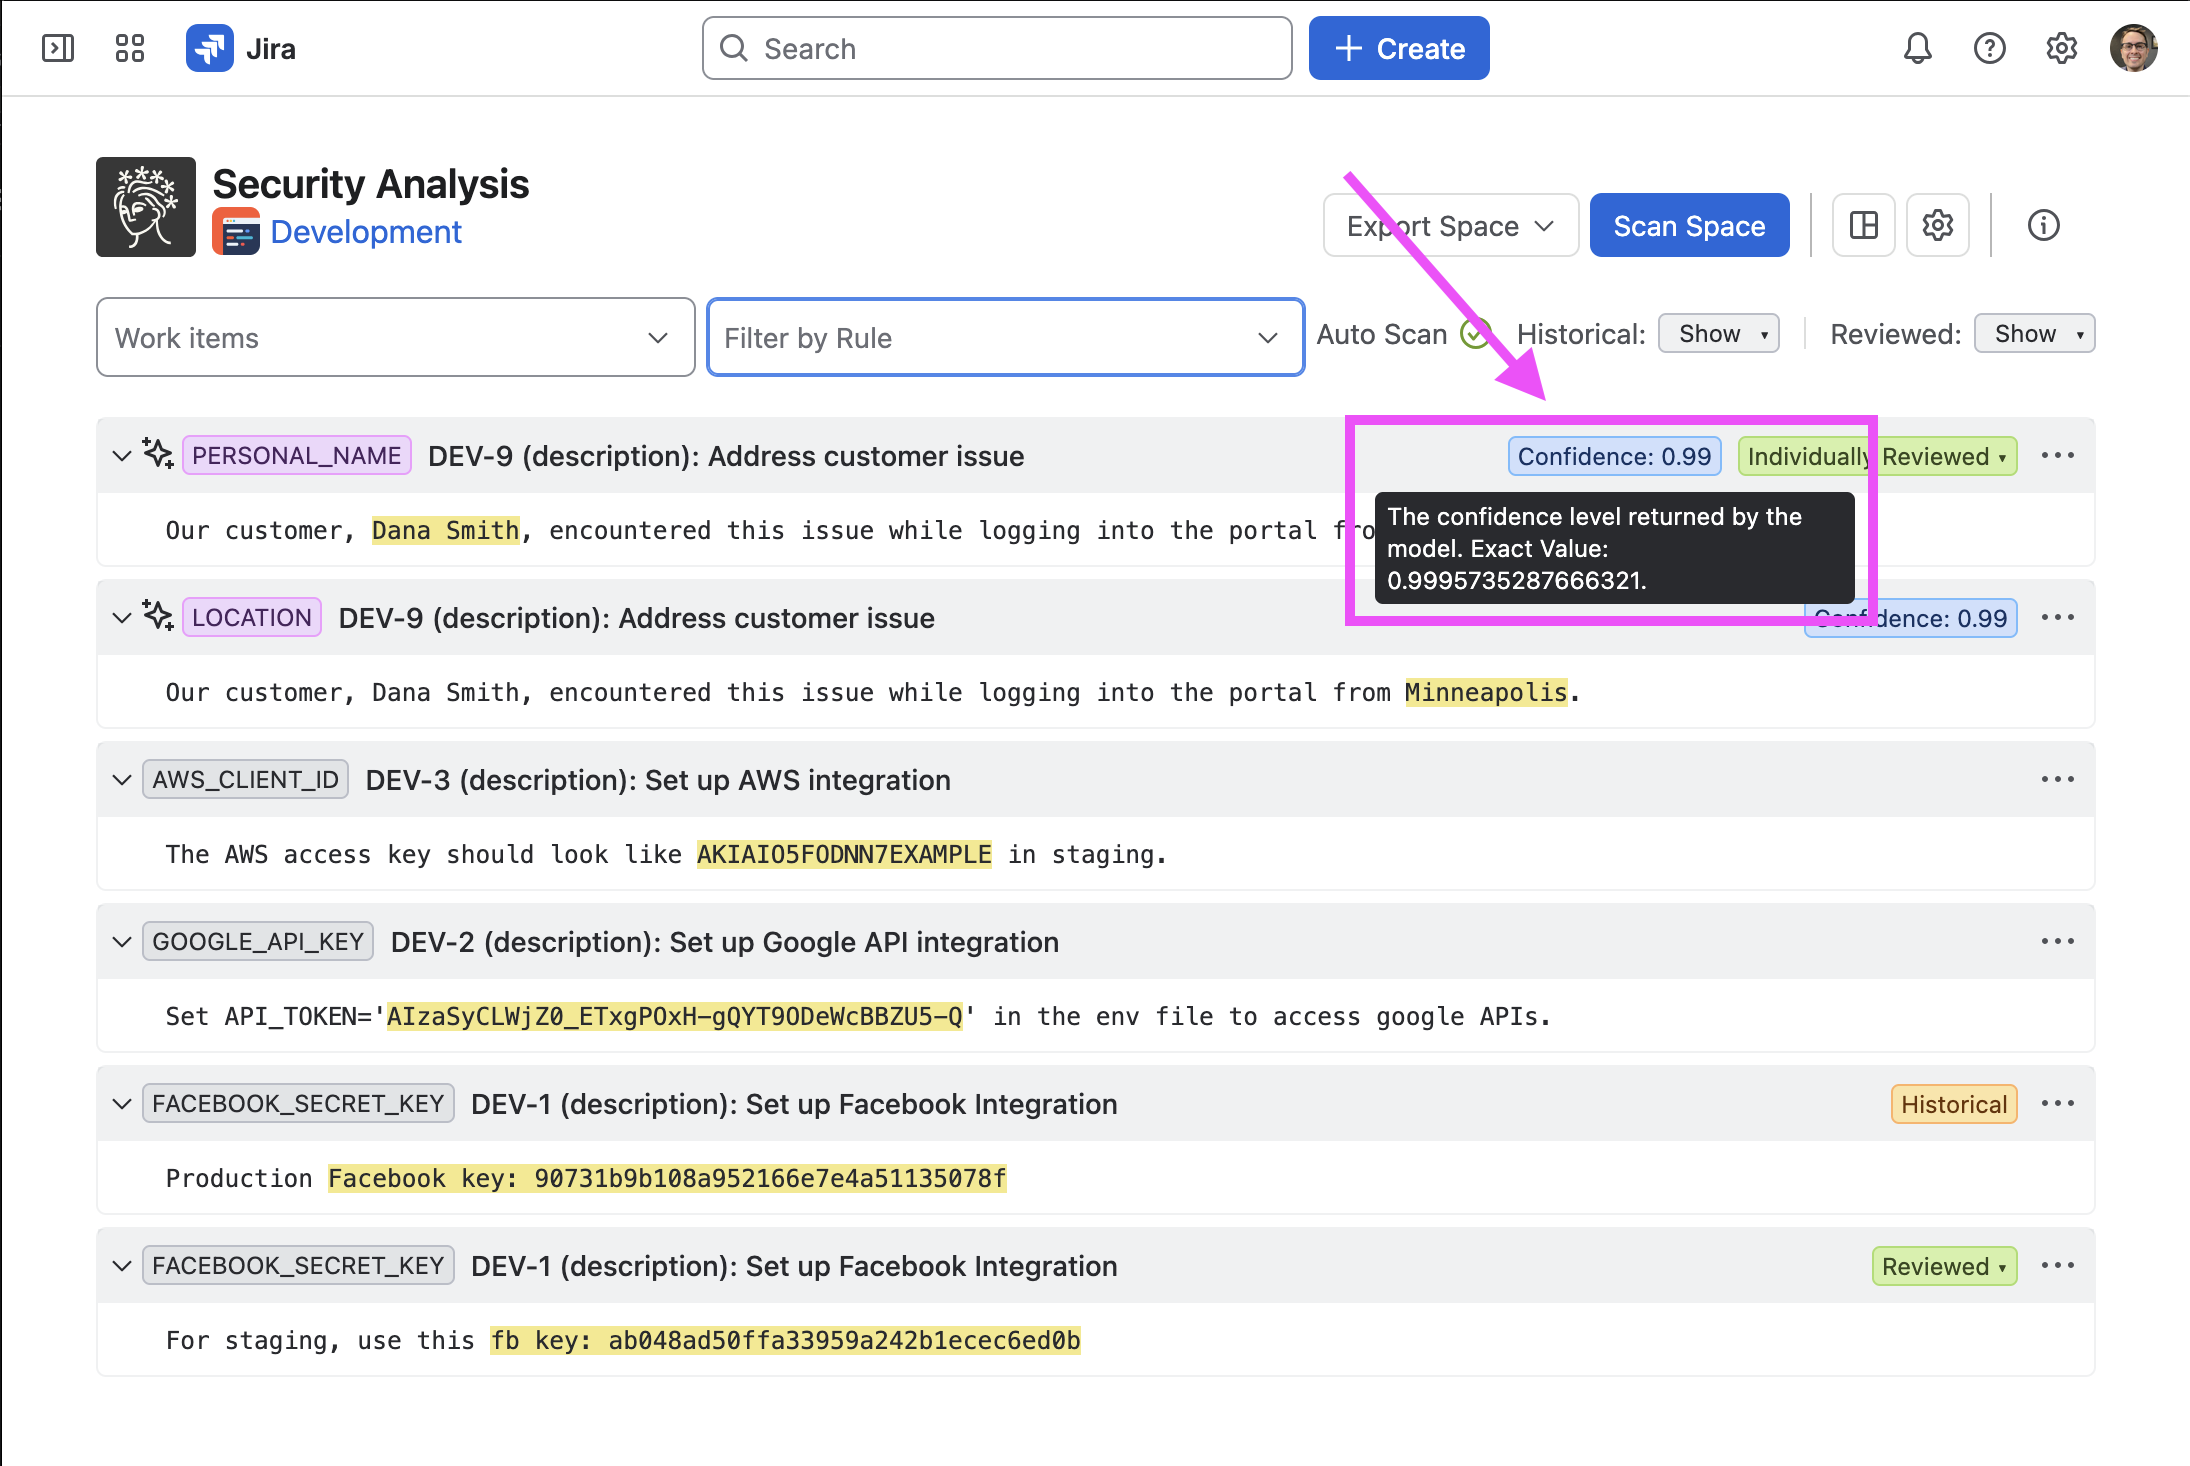Open the info circle icon
Image resolution: width=2190 pixels, height=1466 pixels.
point(2043,225)
